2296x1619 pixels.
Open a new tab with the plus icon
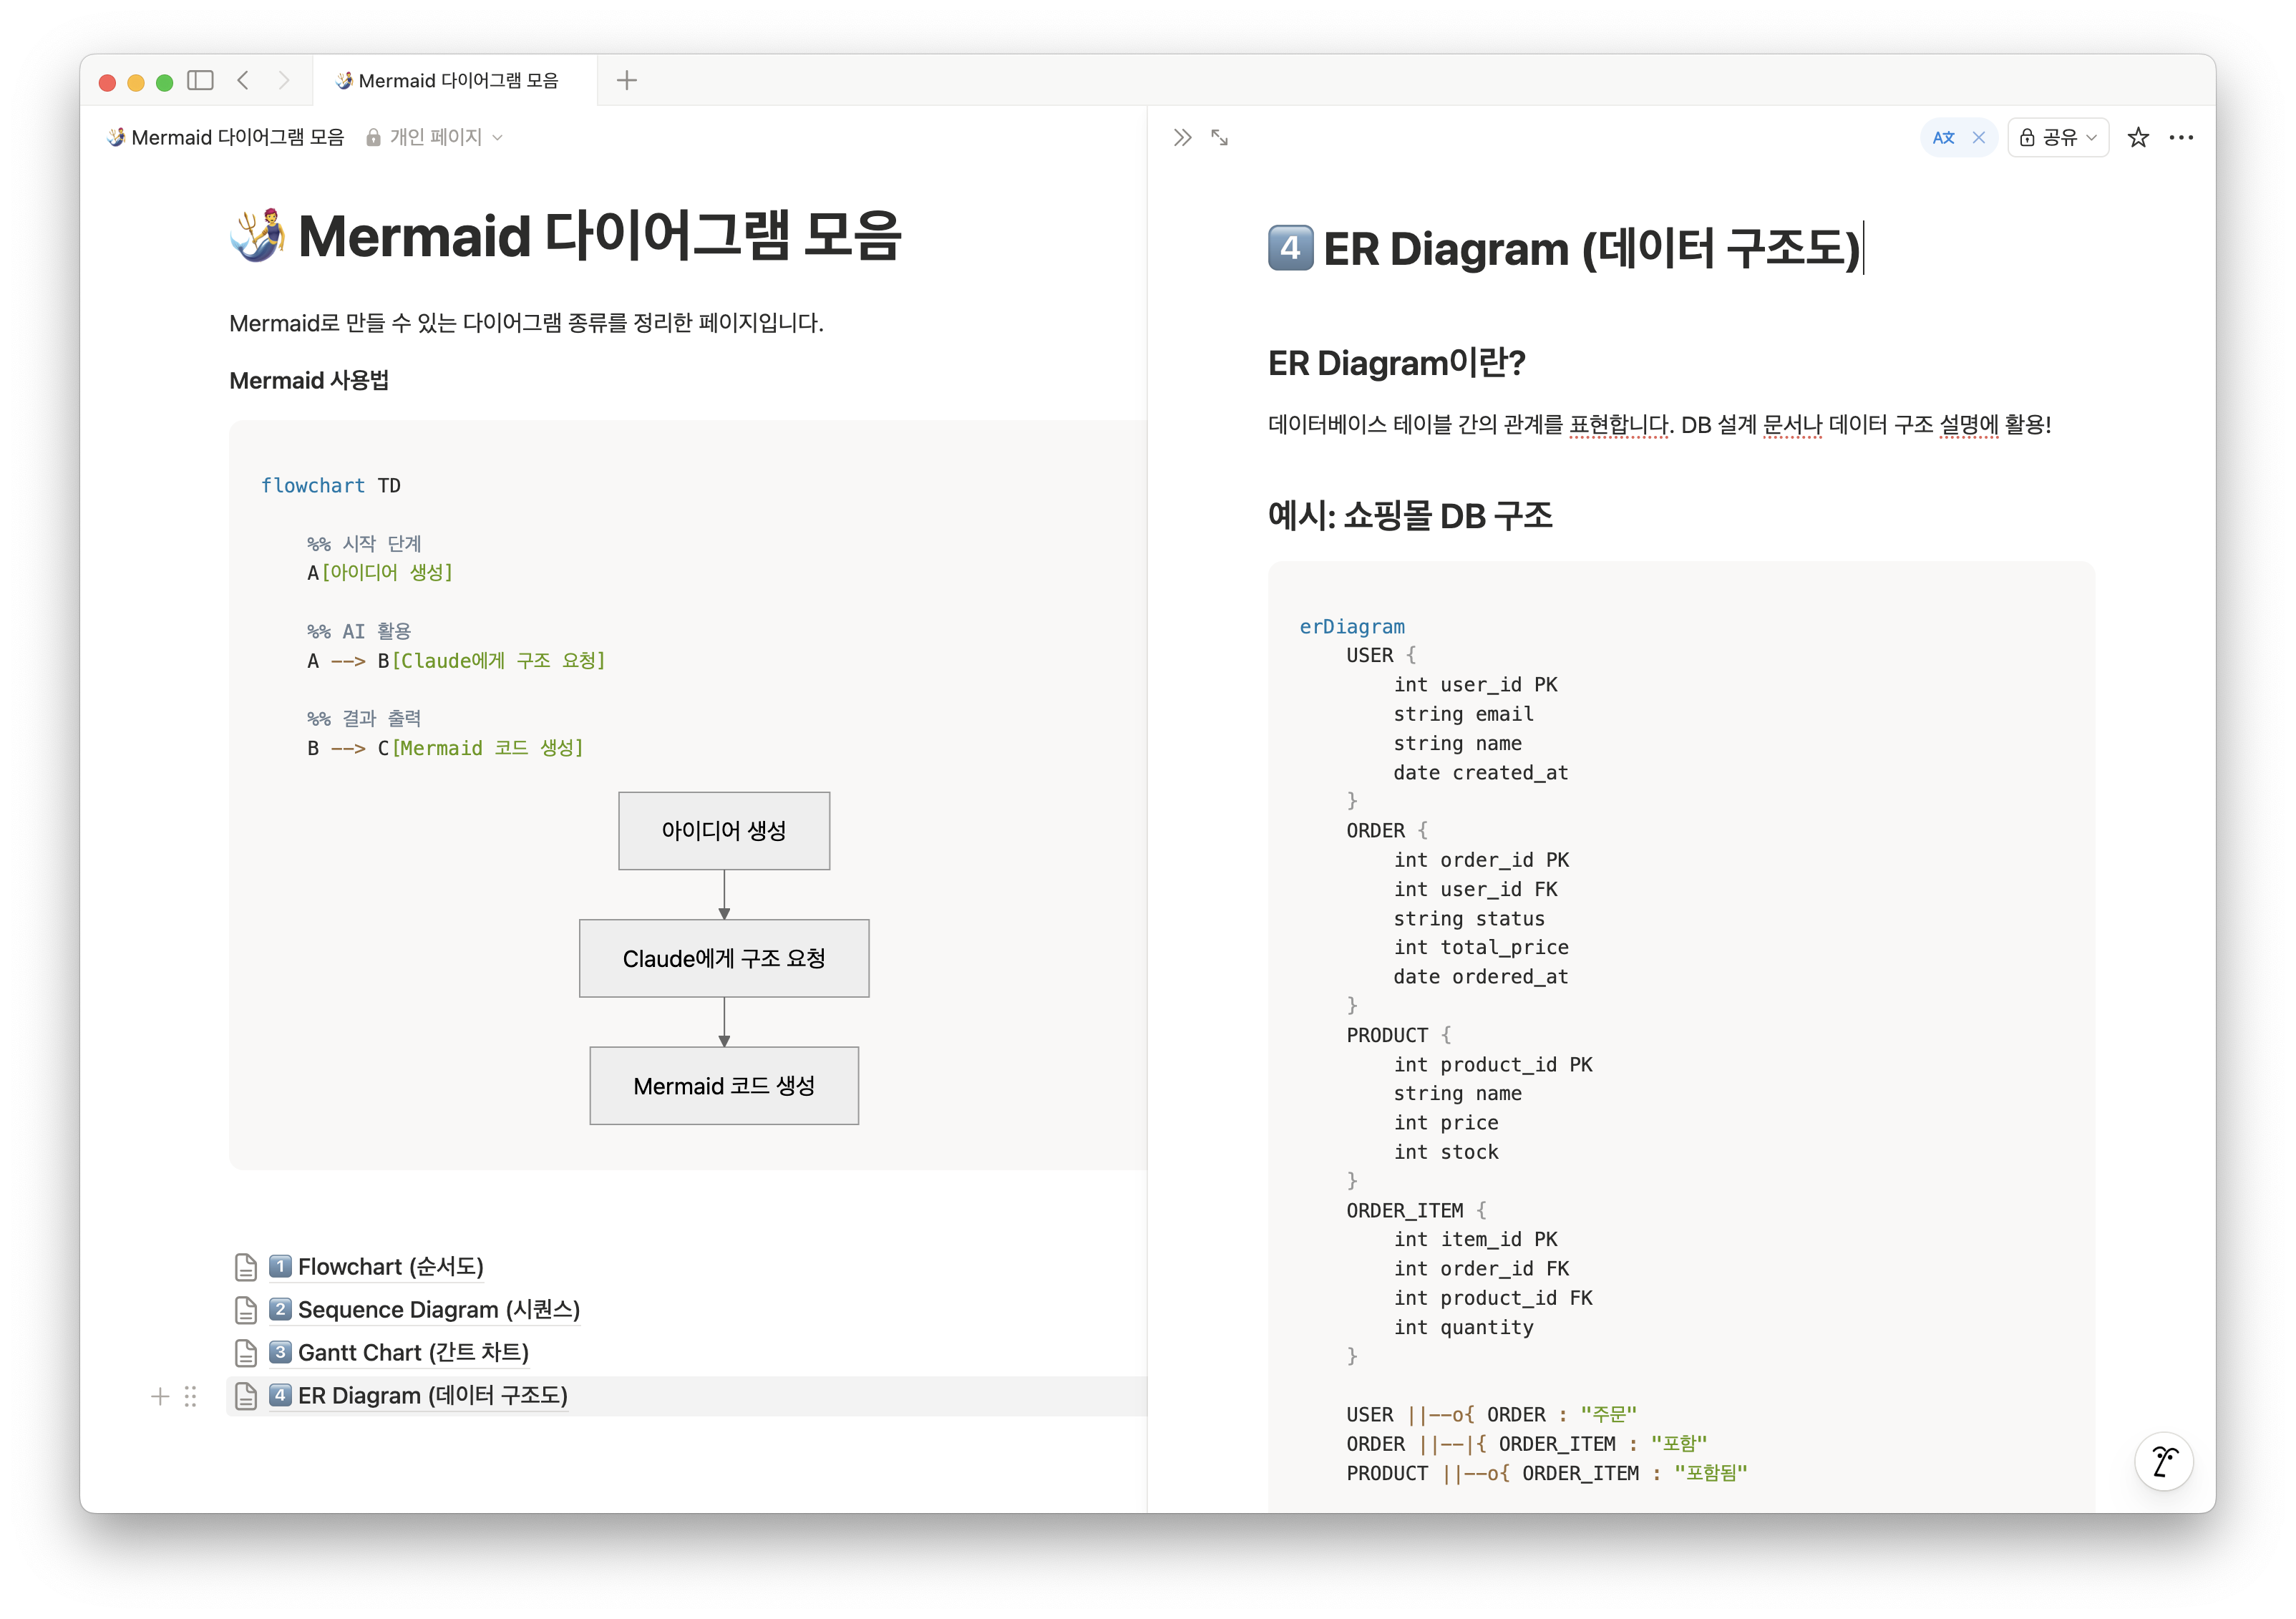(x=627, y=81)
